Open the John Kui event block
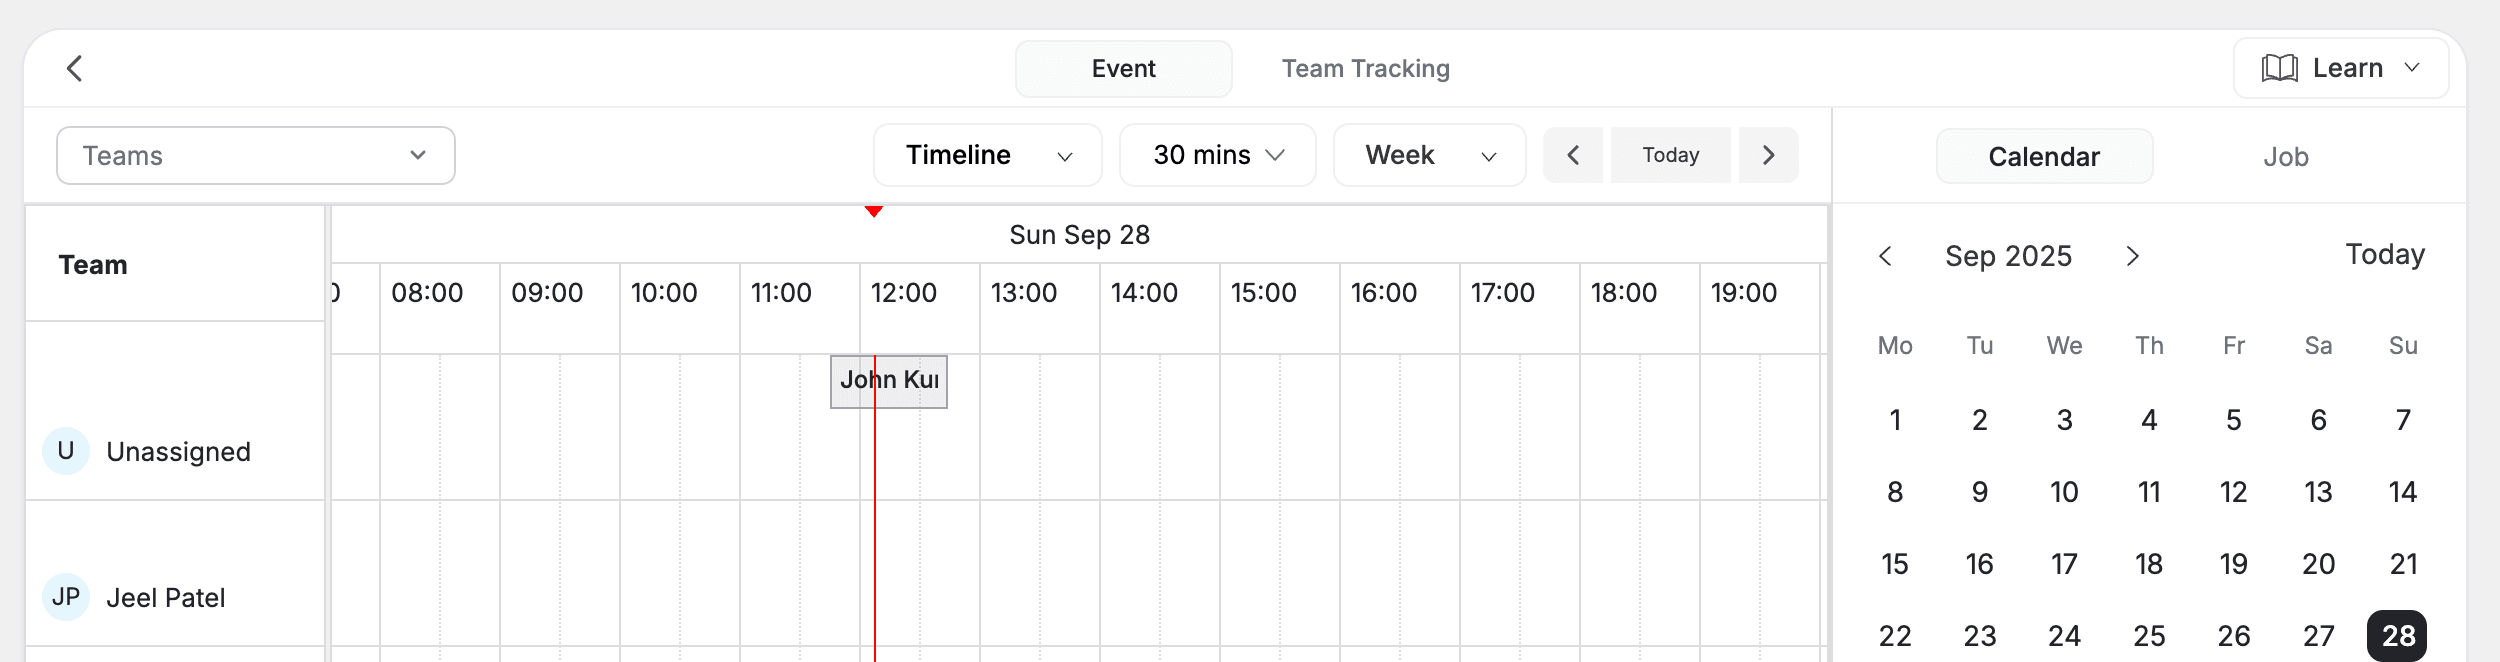This screenshot has height=662, width=2500. tap(889, 381)
